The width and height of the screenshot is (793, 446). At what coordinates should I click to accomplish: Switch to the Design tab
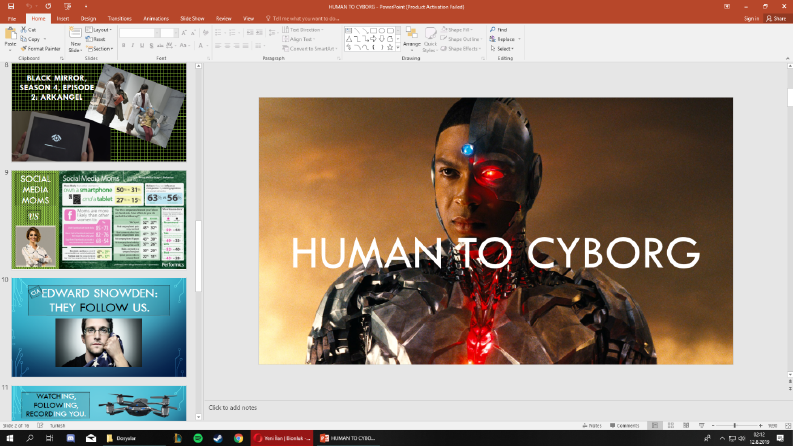click(88, 18)
